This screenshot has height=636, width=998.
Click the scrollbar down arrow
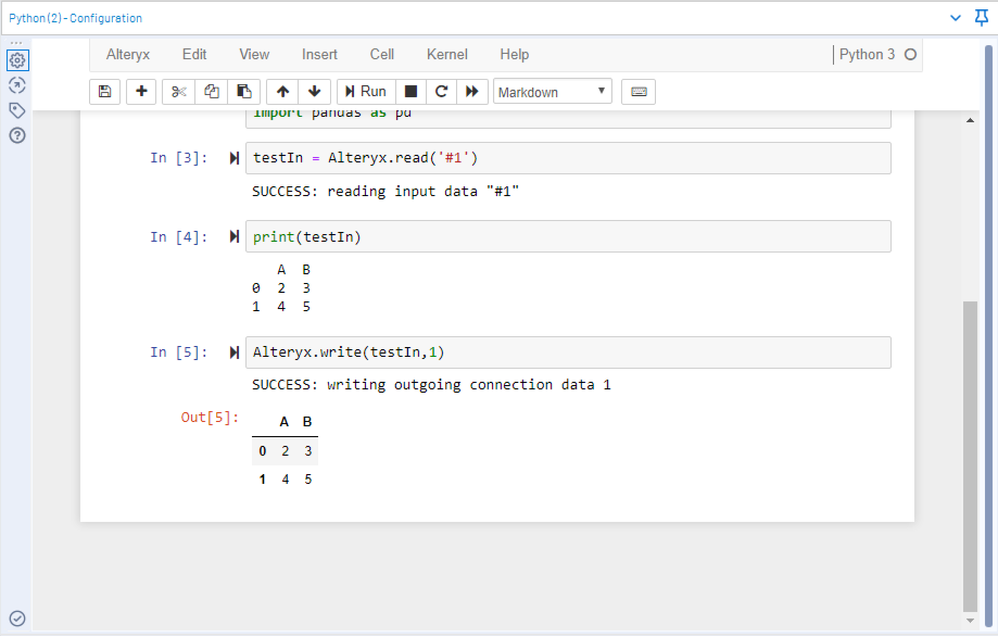click(x=970, y=620)
